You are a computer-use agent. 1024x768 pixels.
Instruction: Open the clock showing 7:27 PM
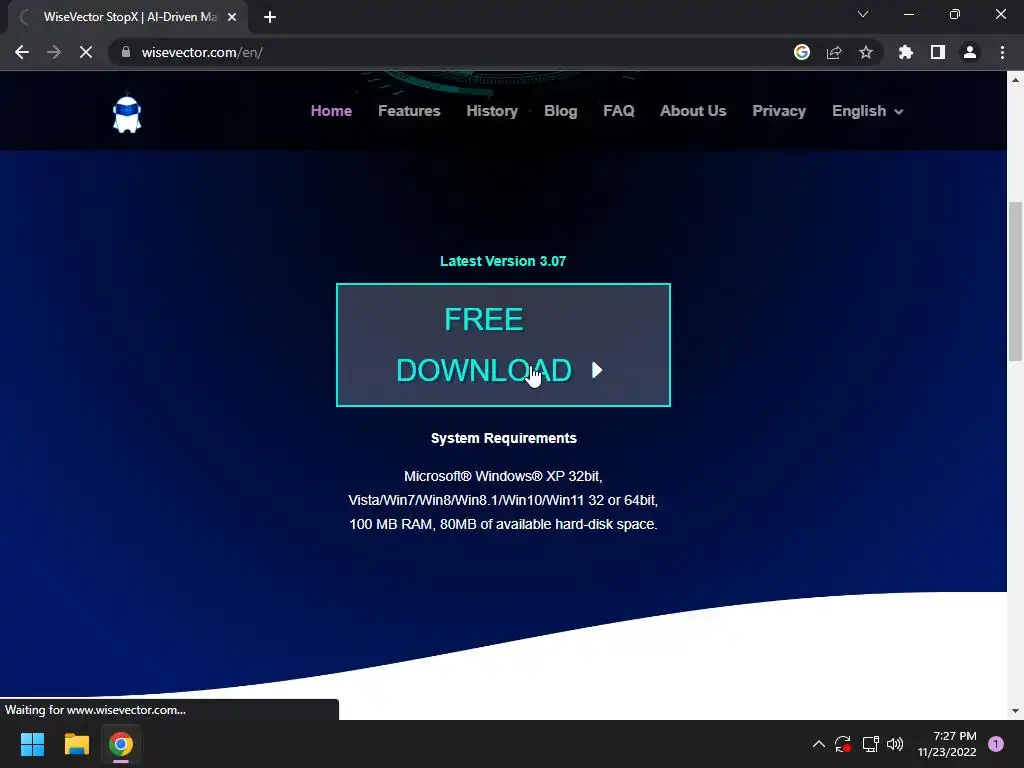pyautogui.click(x=947, y=744)
